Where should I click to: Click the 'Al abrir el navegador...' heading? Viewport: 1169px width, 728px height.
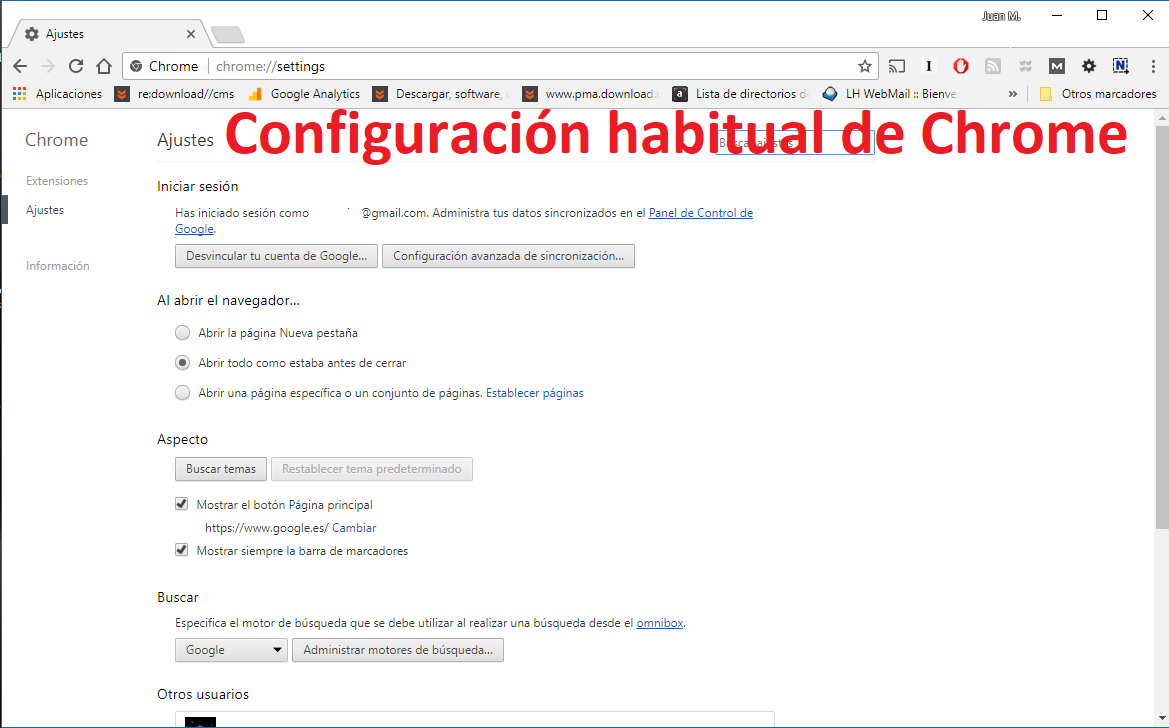(x=228, y=301)
